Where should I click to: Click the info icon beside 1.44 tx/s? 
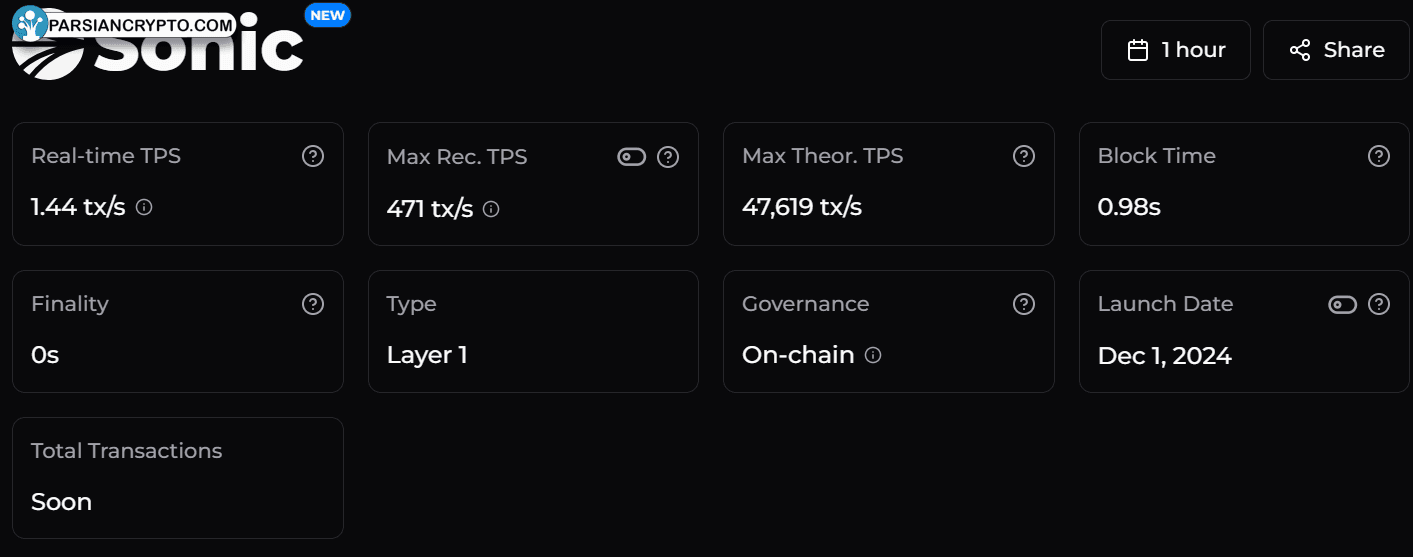click(144, 208)
